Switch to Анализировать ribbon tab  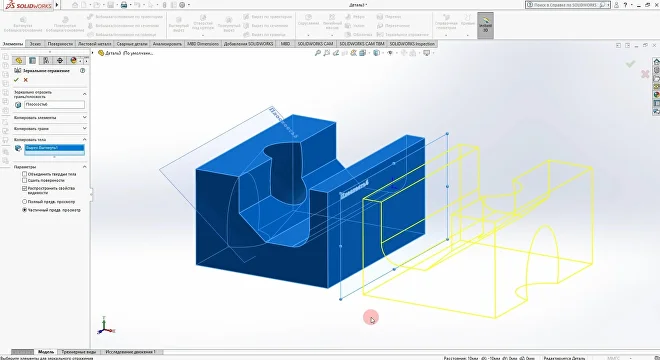pyautogui.click(x=167, y=44)
